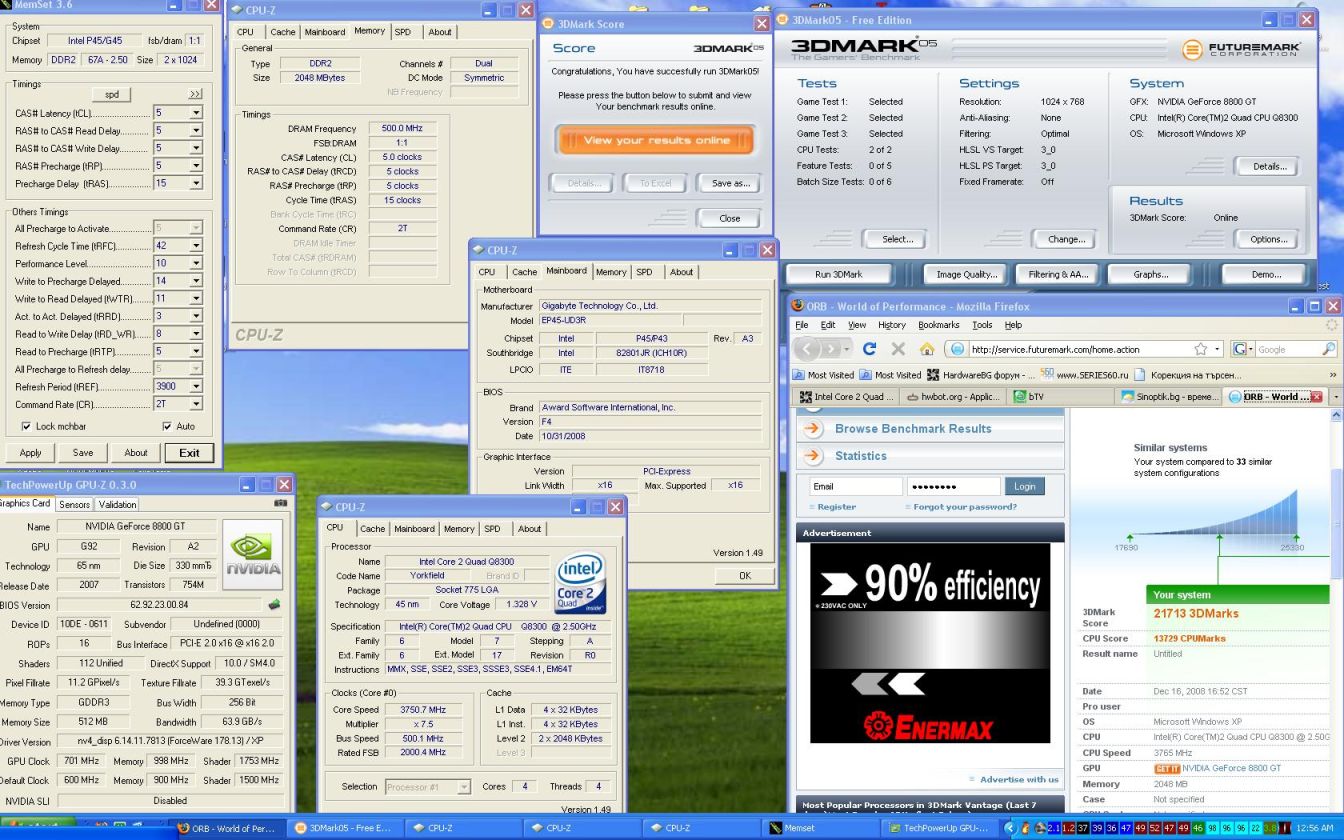Viewport: 1344px width, 840px height.
Task: Reload the page in Firefox
Action: point(869,349)
